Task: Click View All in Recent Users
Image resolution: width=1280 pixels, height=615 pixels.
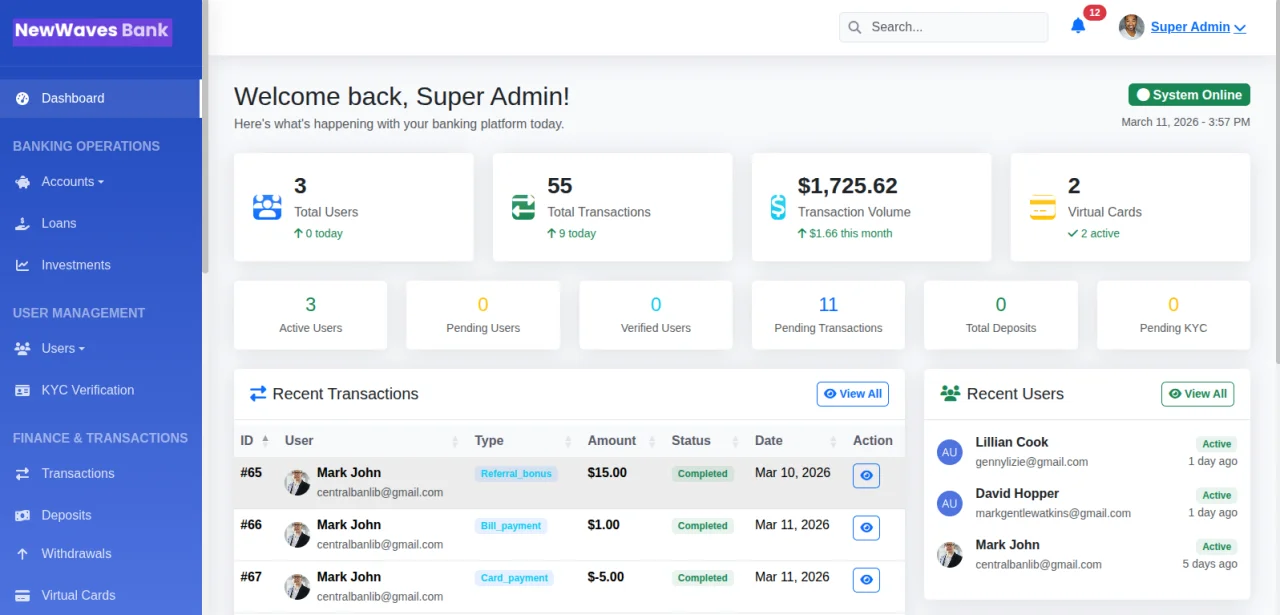Action: (1197, 394)
